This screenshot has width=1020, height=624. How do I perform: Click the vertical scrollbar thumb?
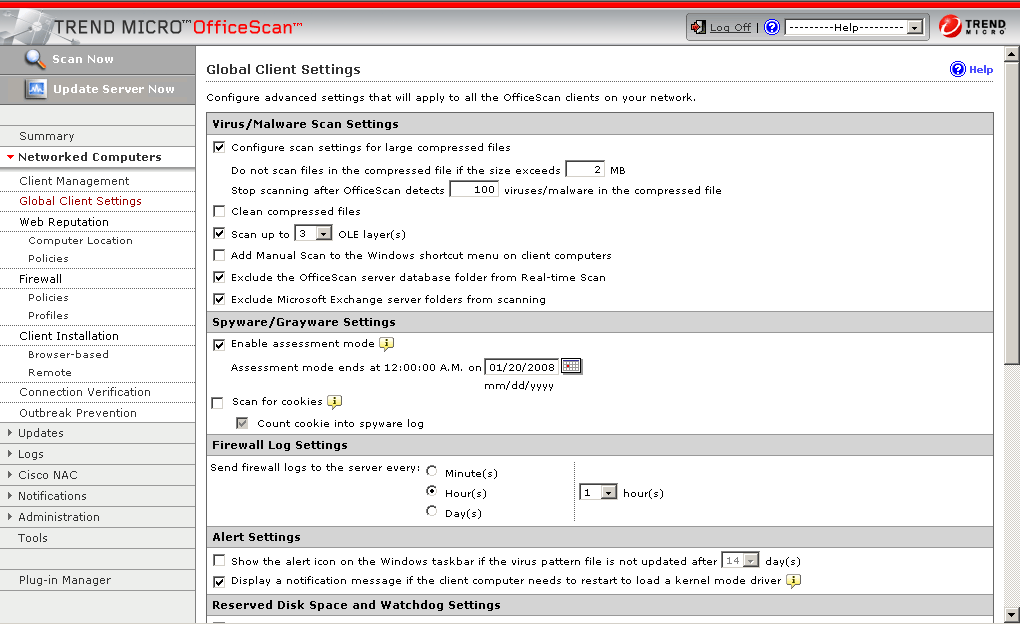1011,213
